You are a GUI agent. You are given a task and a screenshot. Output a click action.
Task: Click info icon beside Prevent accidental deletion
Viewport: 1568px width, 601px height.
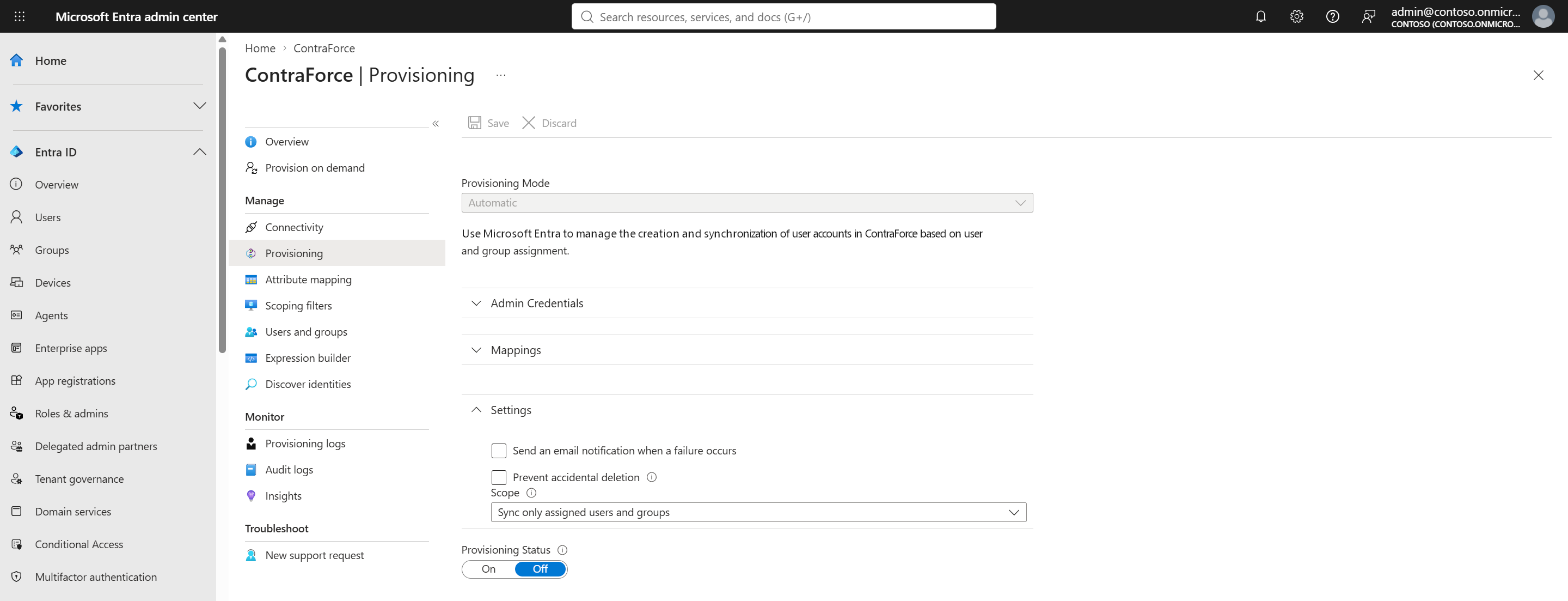(652, 477)
